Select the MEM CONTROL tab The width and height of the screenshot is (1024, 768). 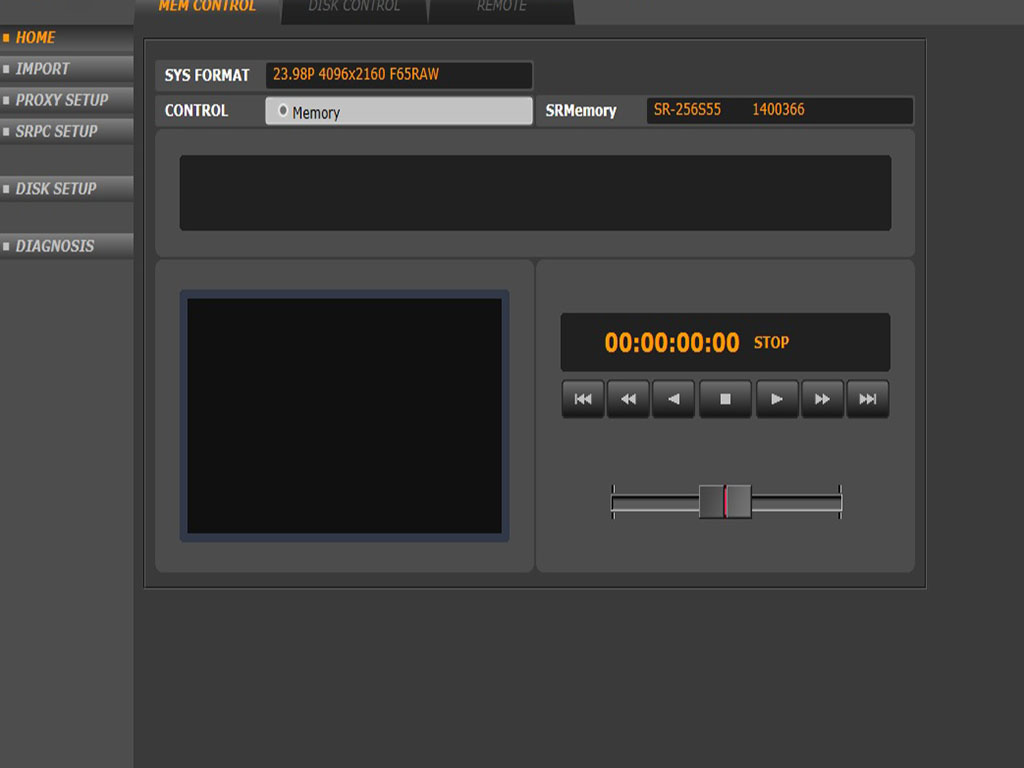point(207,8)
